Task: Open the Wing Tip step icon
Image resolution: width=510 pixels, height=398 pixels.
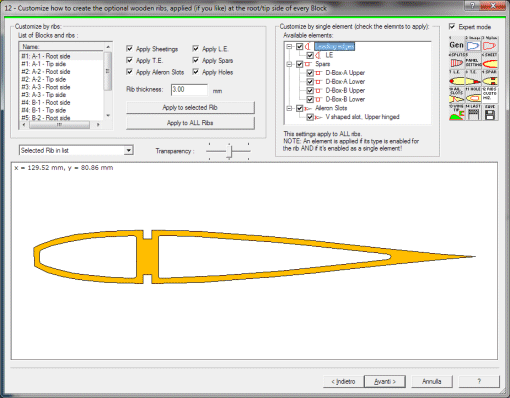Action: [456, 113]
